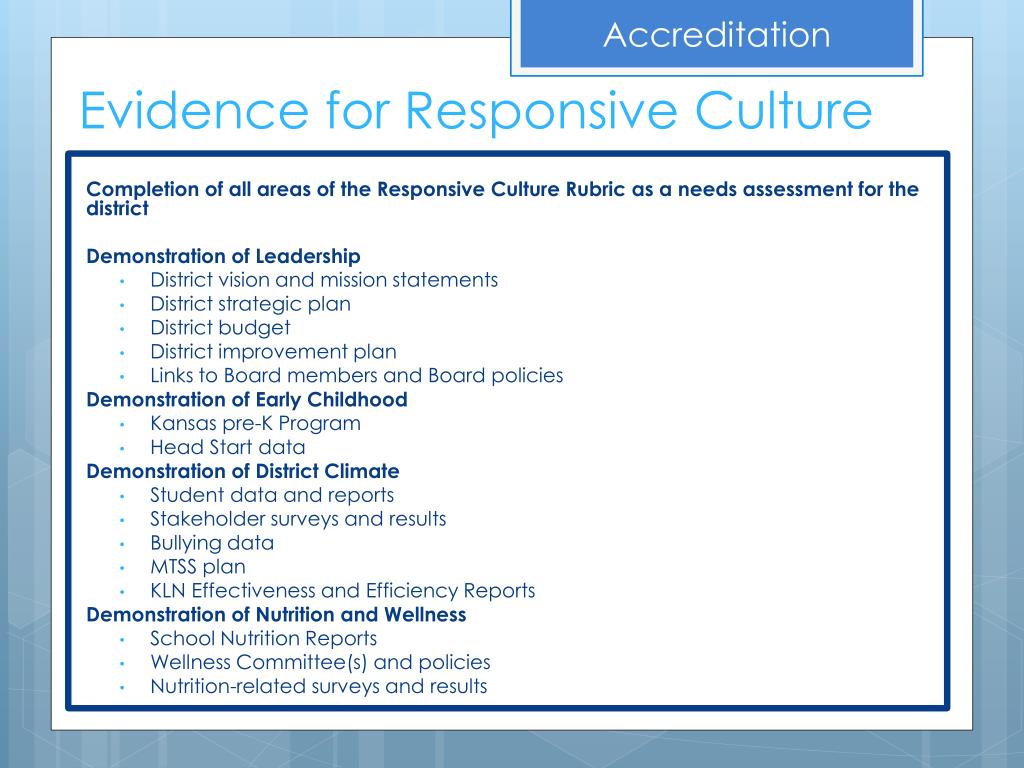Click the District budget bullet
This screenshot has width=1024, height=768.
coord(220,328)
